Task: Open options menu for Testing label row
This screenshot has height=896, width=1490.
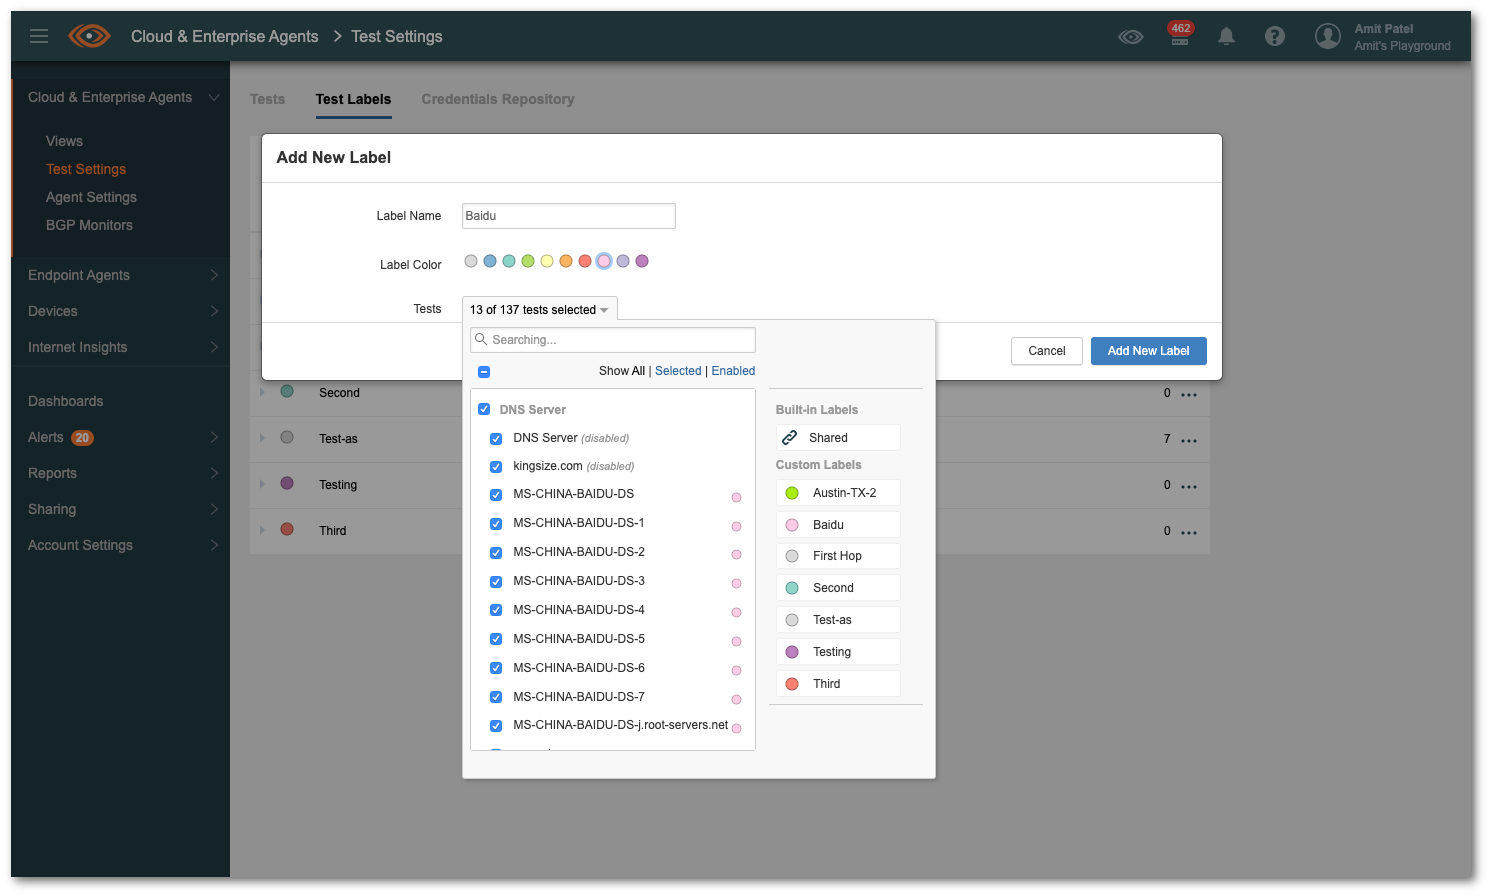Action: pos(1188,486)
